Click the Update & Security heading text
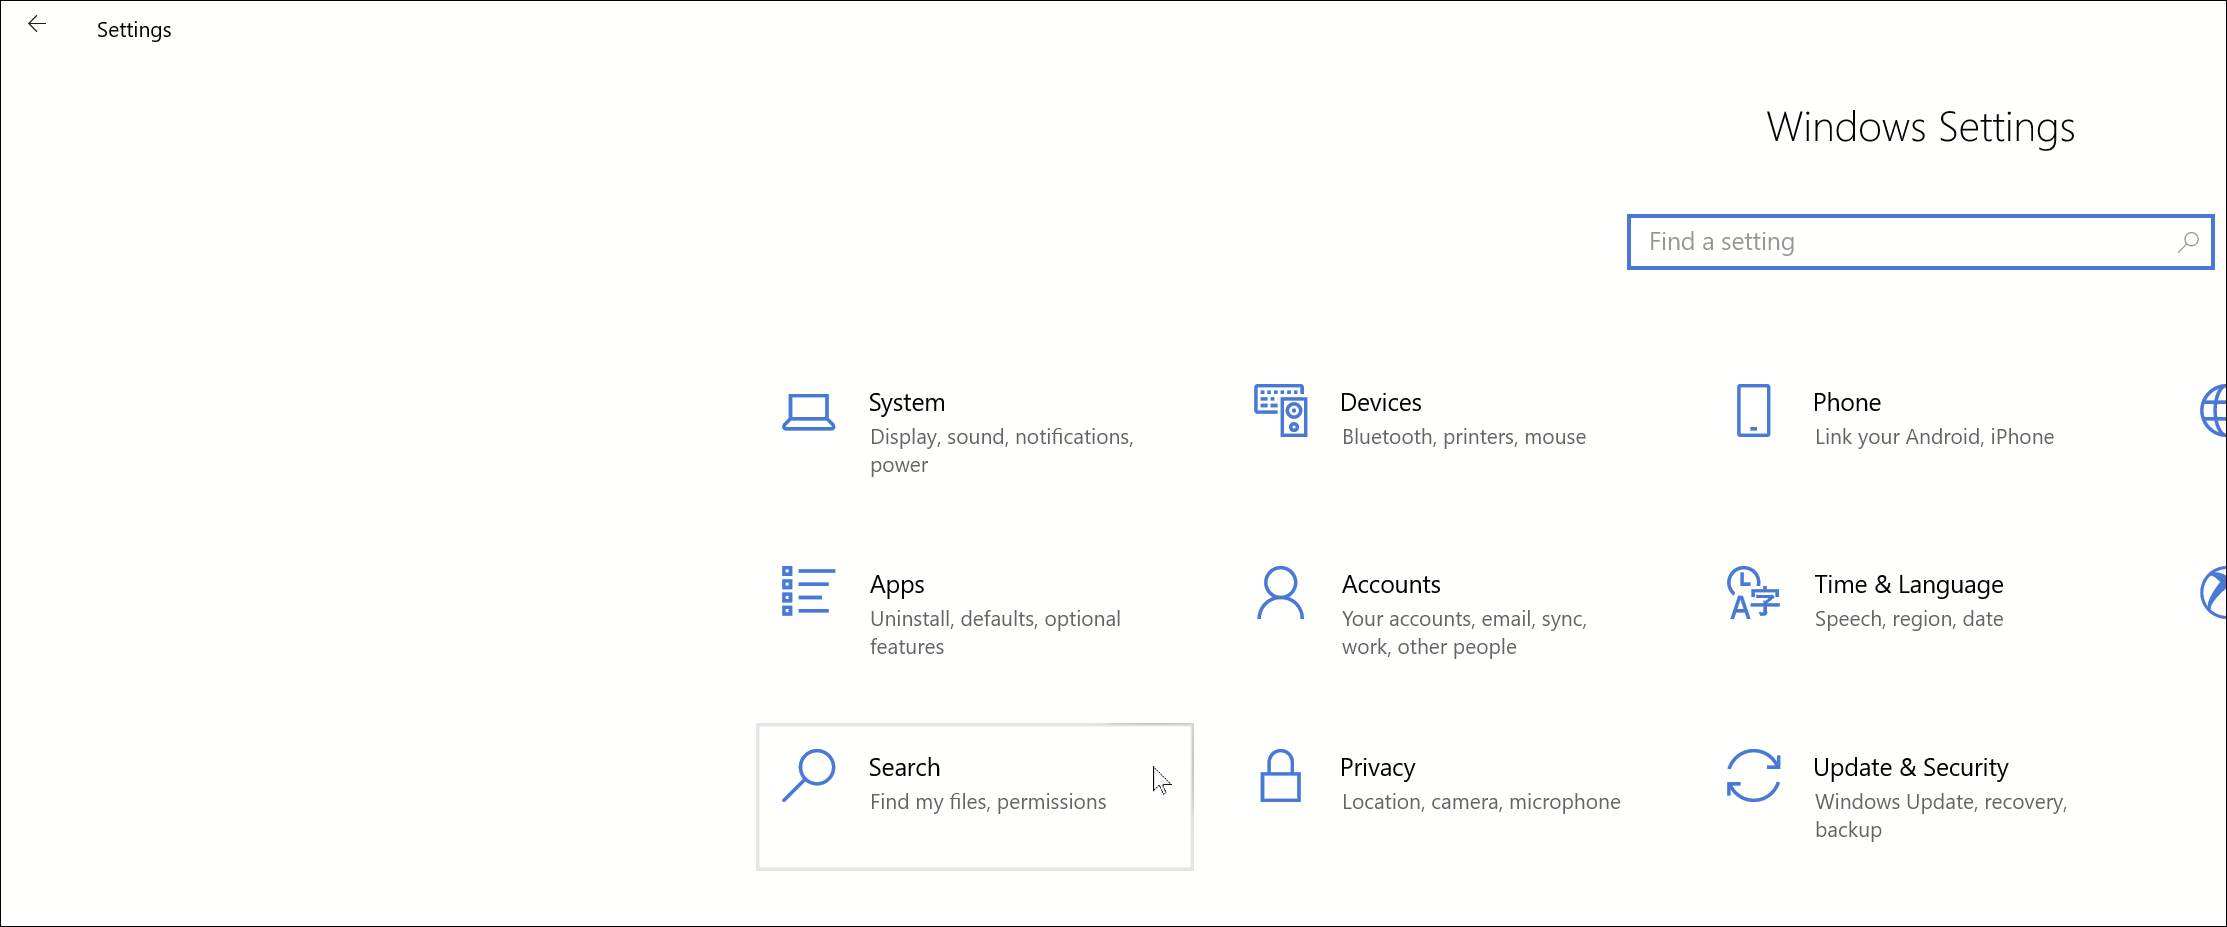The image size is (2227, 927). [1910, 767]
